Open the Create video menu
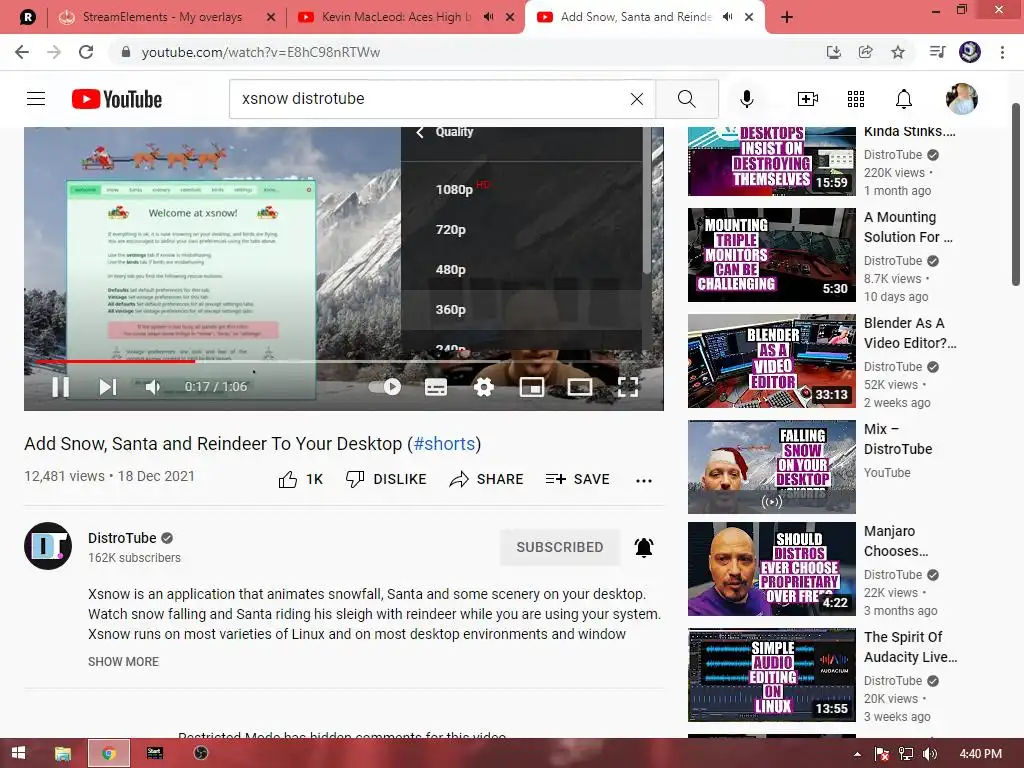1024x768 pixels. [807, 99]
